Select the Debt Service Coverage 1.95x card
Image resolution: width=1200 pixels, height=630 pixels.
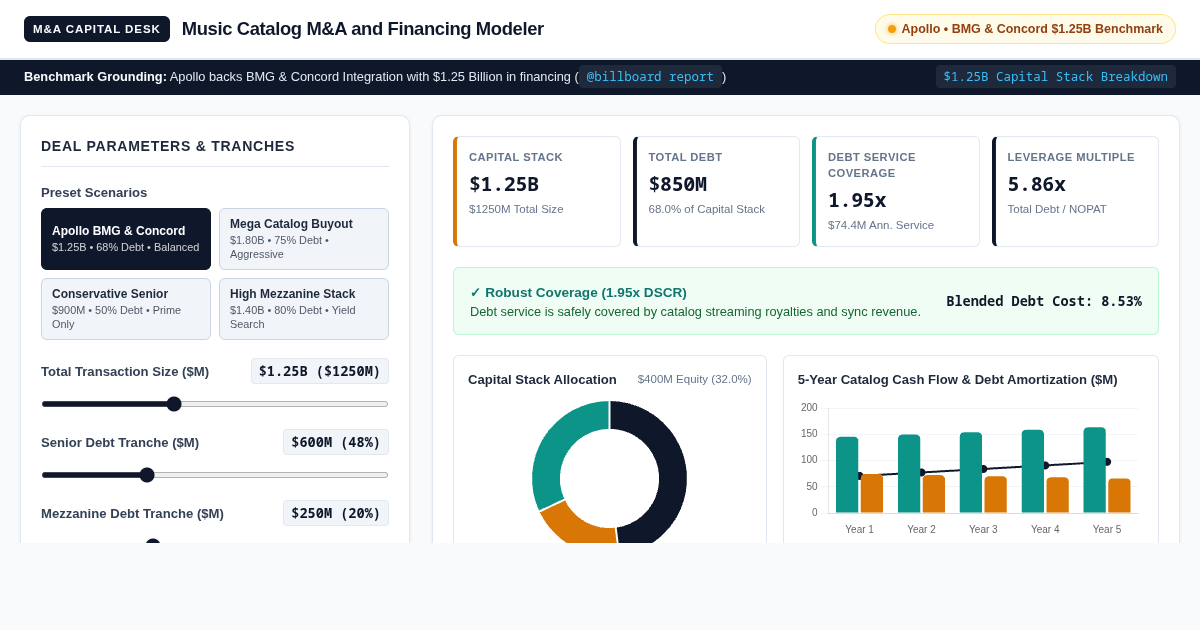click(x=896, y=191)
